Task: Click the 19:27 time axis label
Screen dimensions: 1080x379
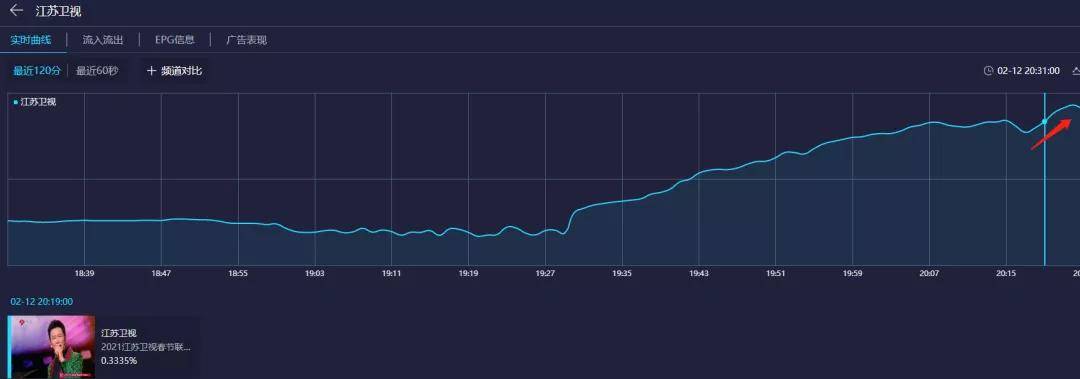Action: tap(545, 274)
